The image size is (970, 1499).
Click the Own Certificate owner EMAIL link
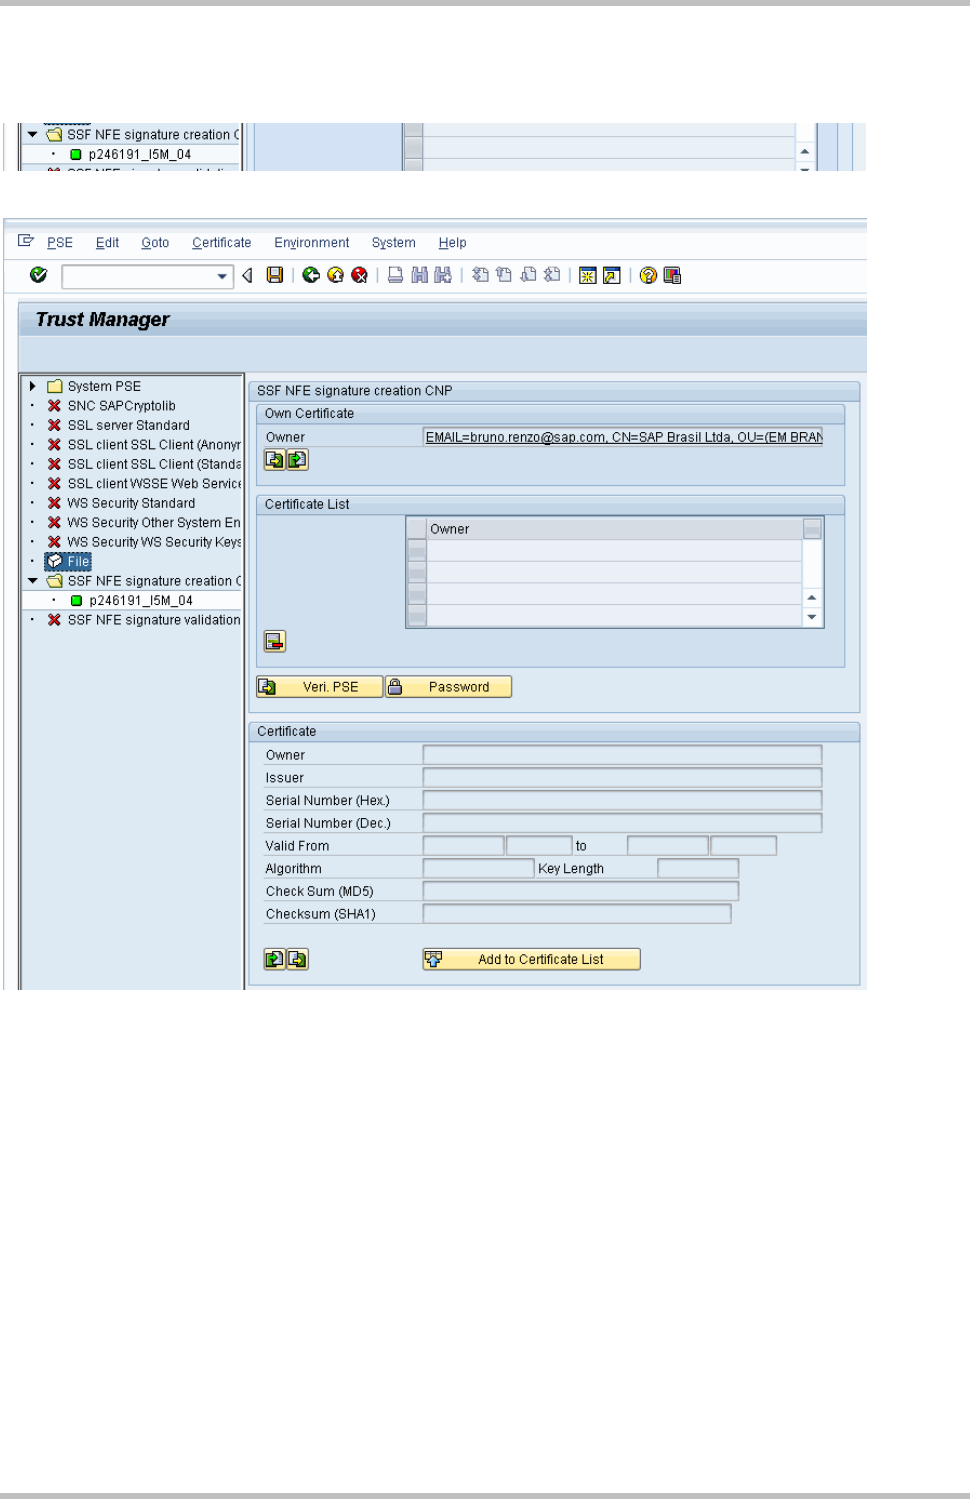coord(624,437)
